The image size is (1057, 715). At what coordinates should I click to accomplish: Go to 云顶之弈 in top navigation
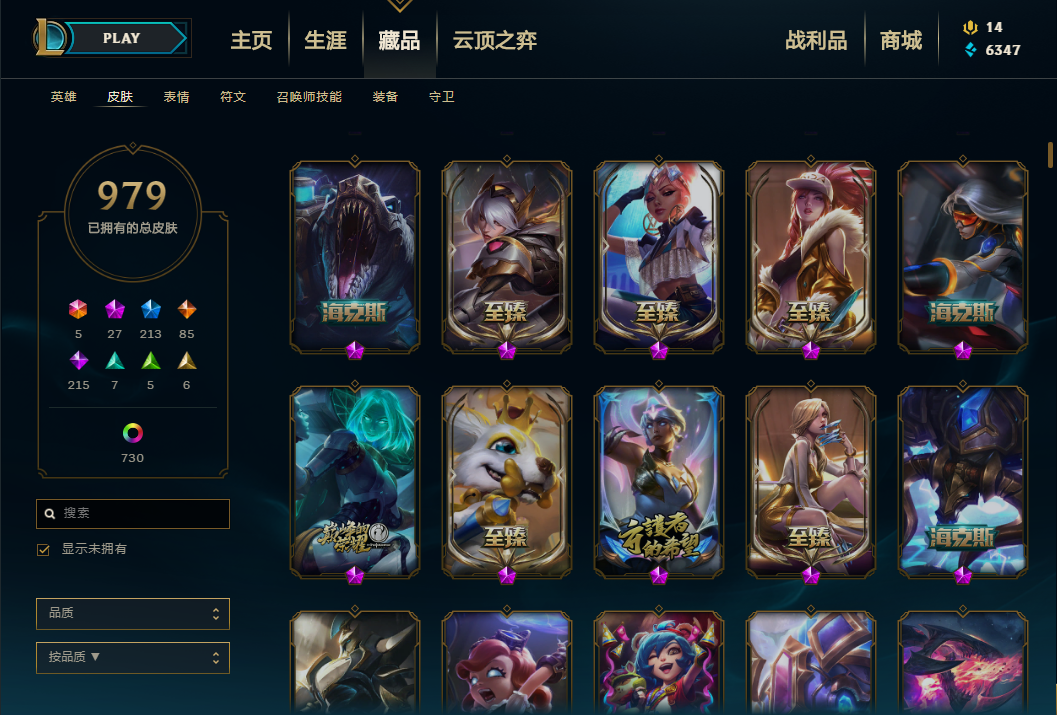pos(495,40)
